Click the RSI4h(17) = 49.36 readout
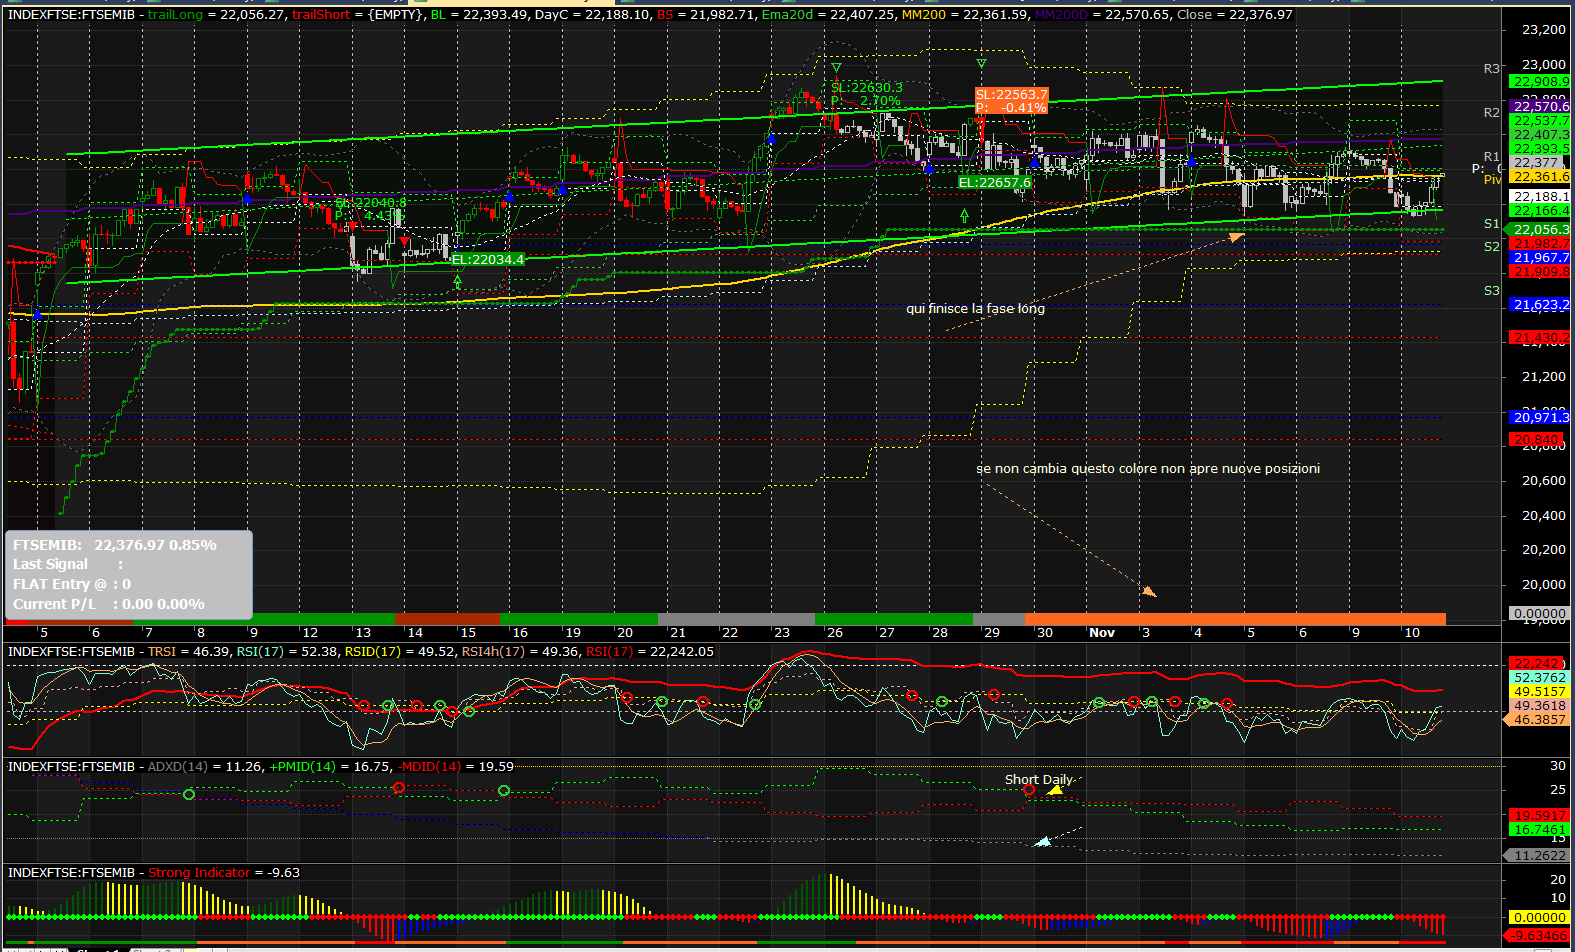This screenshot has height=952, width=1575. [520, 651]
